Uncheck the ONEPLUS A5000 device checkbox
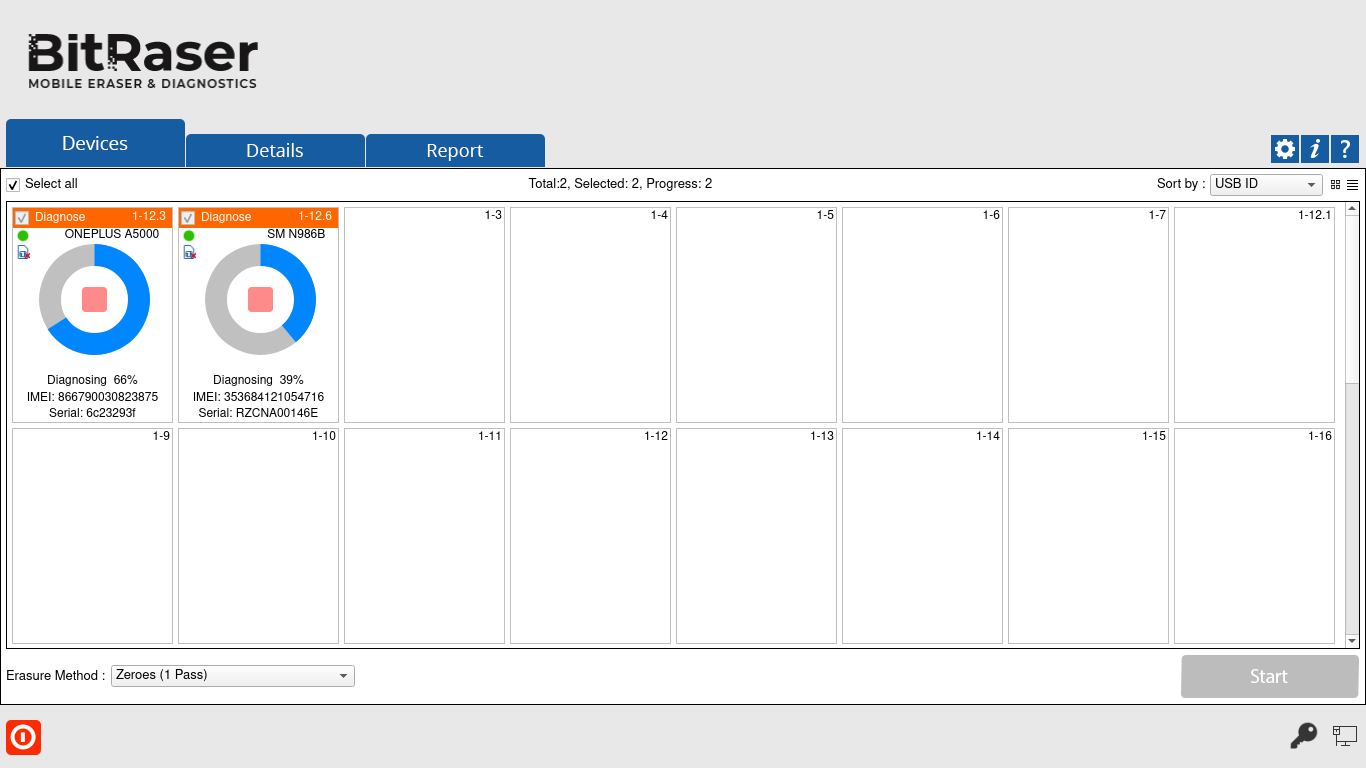 point(22,218)
